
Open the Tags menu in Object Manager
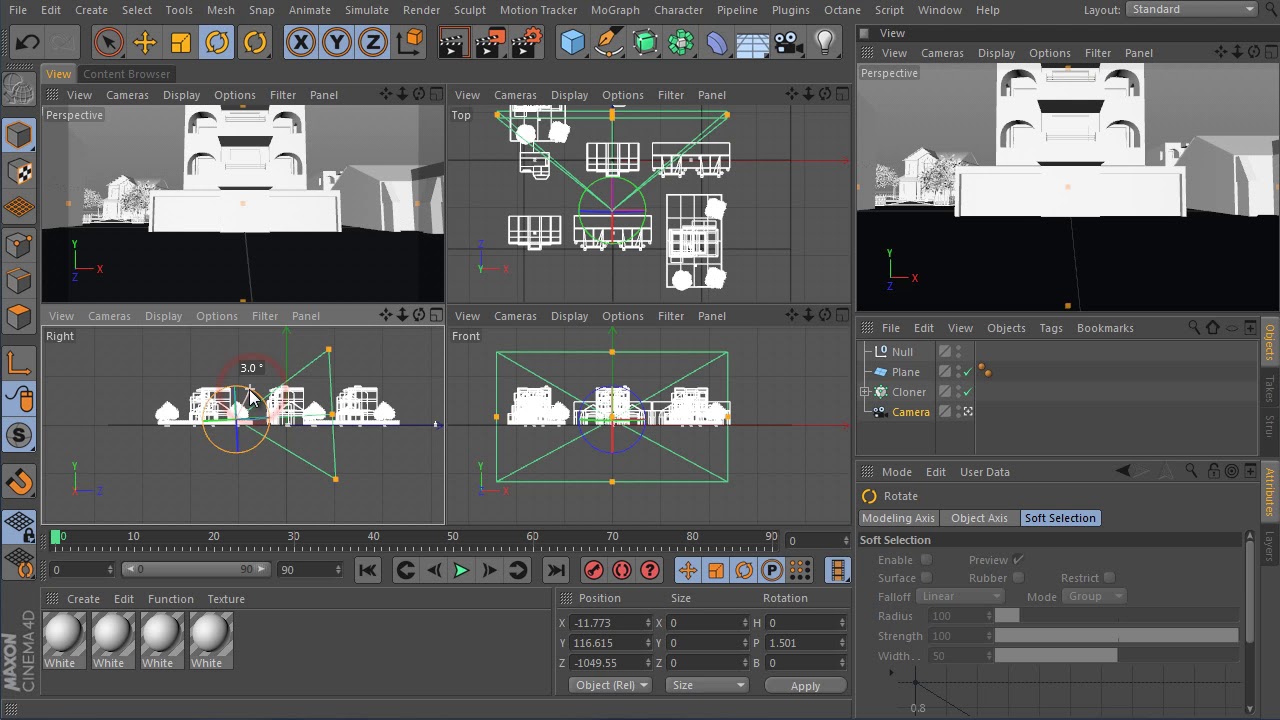(1050, 328)
